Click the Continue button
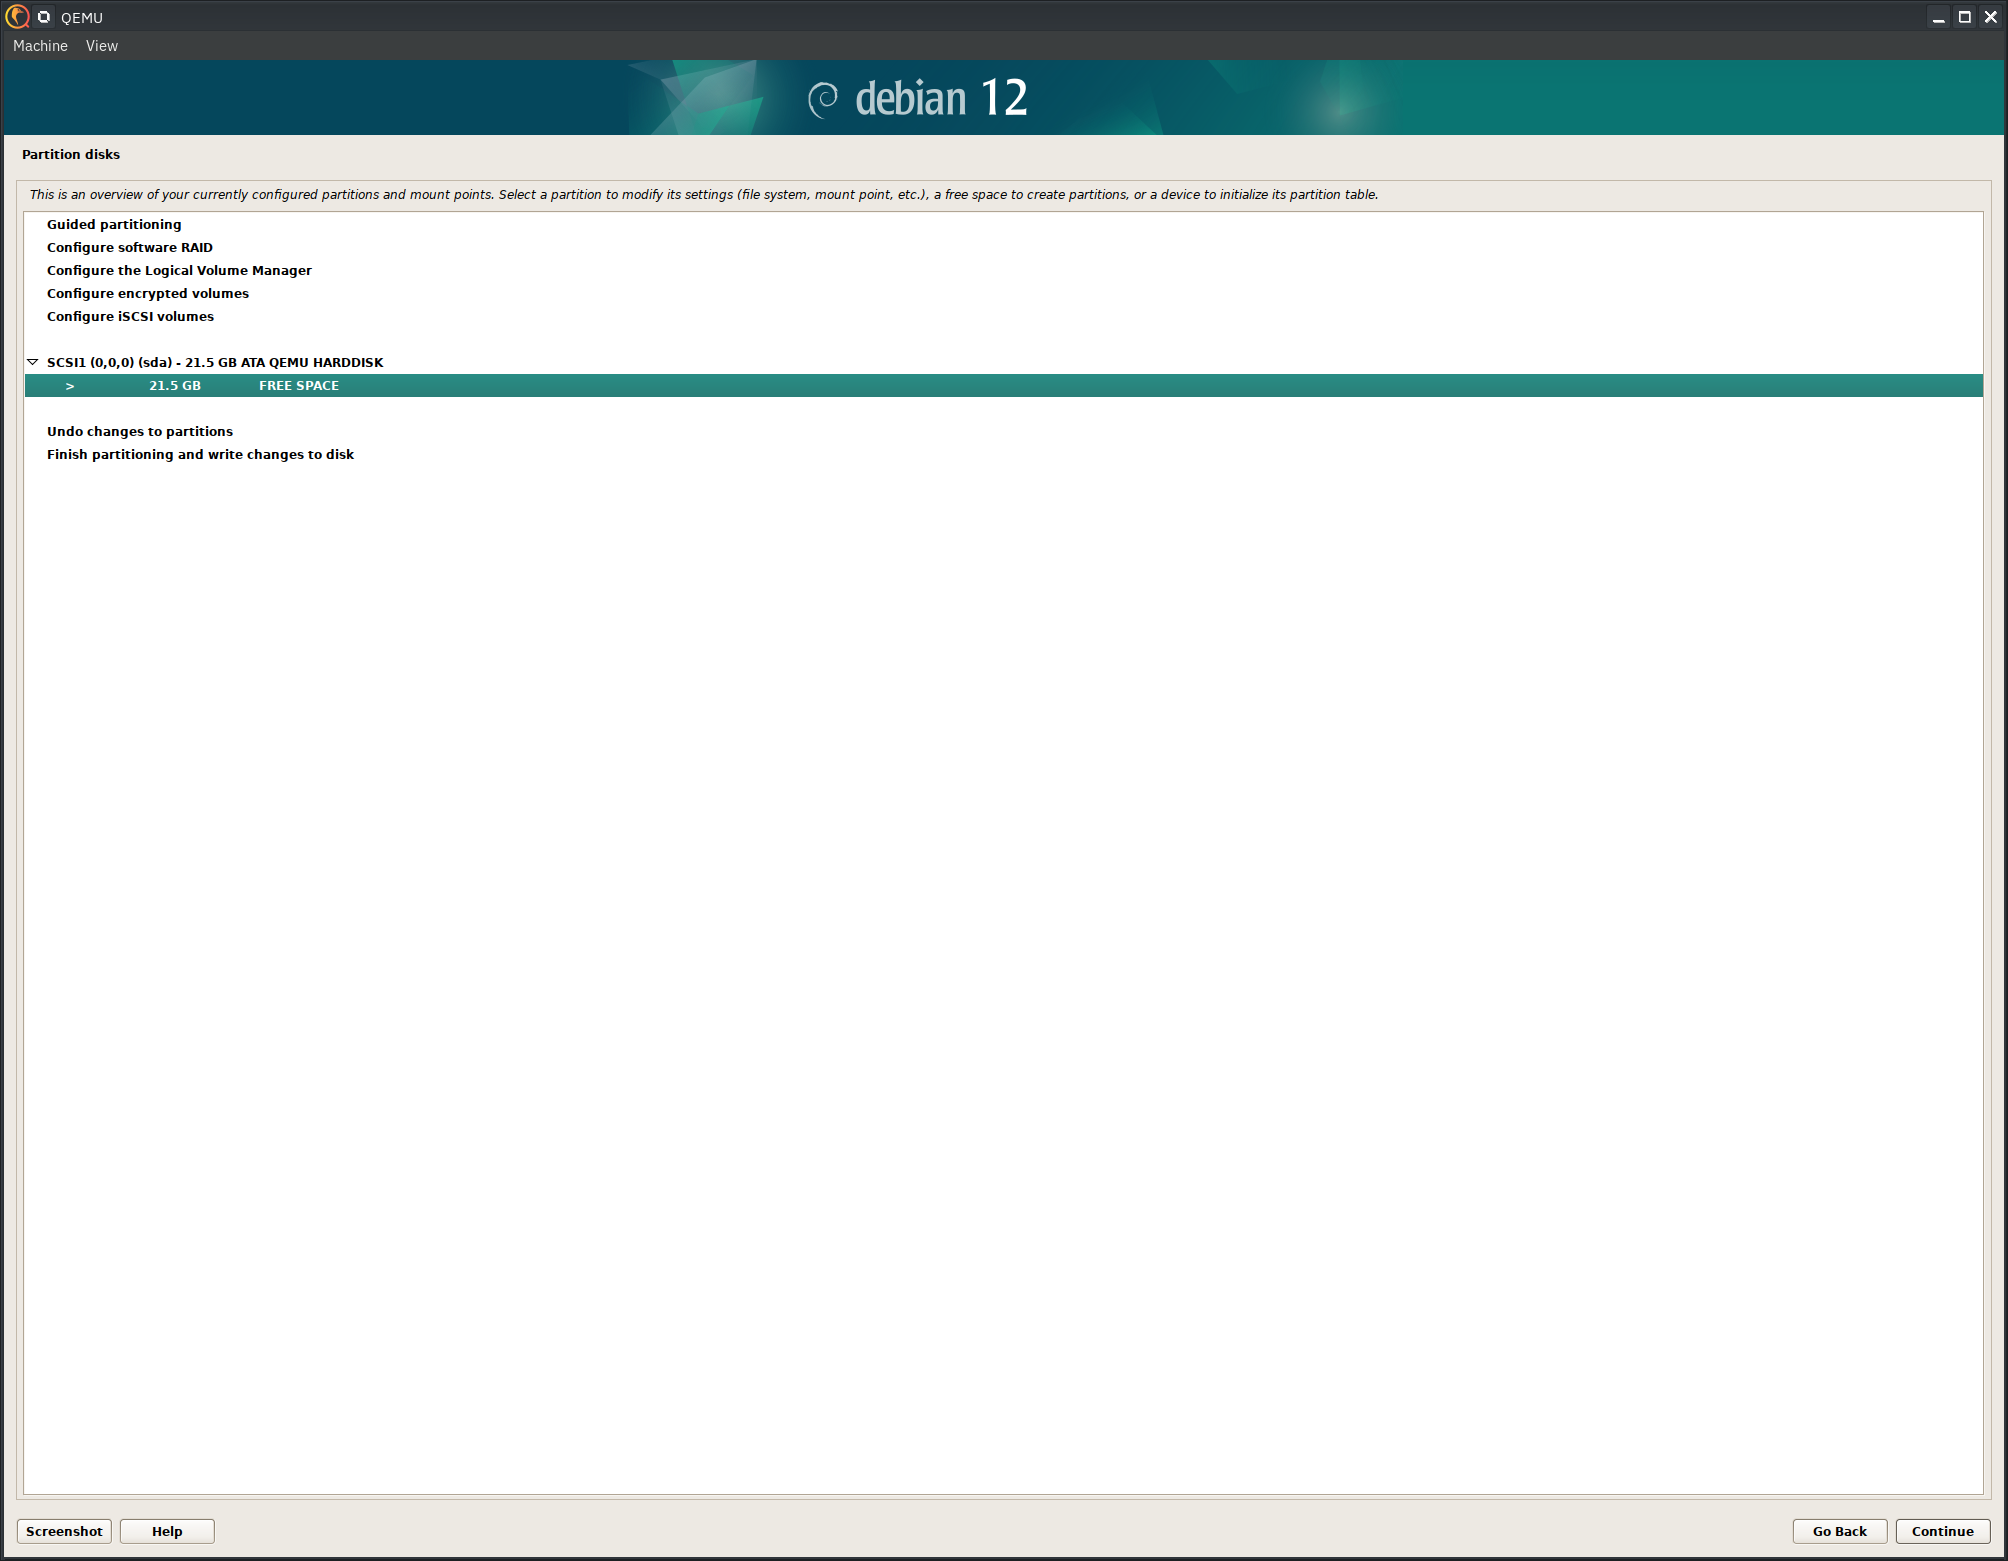This screenshot has height=1561, width=2008. 1943,1531
